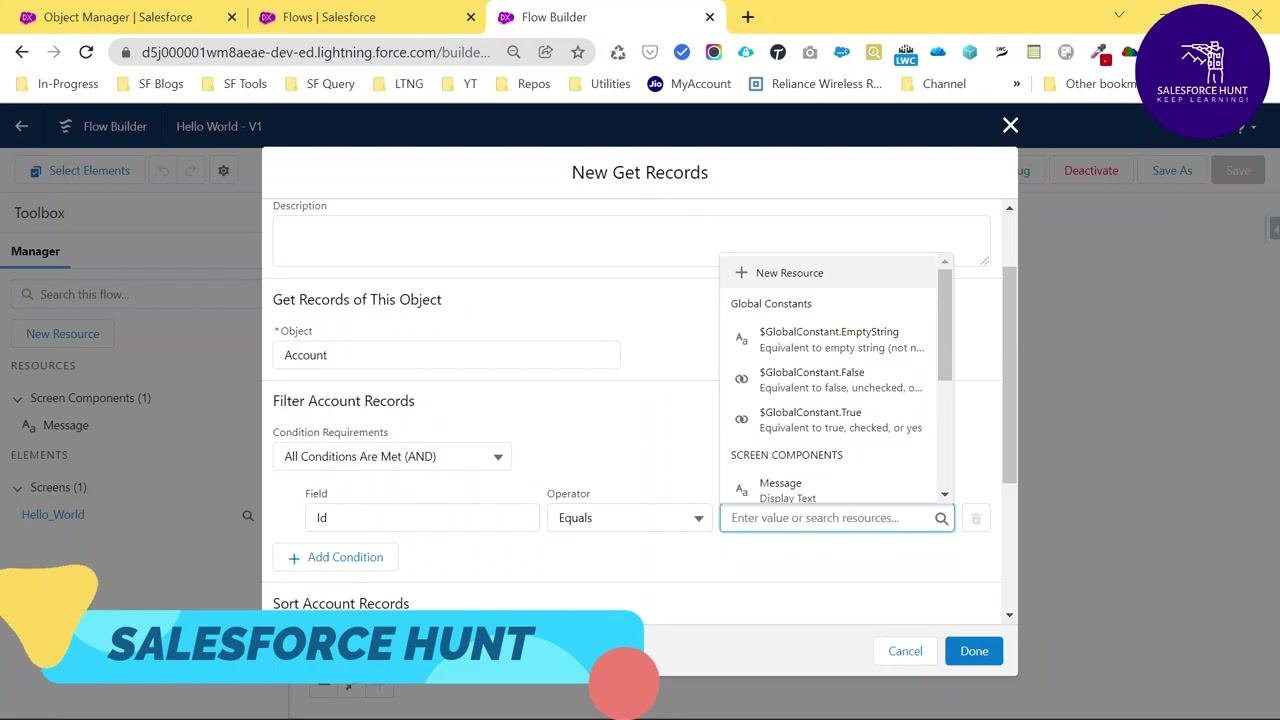Open SF Blogs bookmark folder

(150, 84)
